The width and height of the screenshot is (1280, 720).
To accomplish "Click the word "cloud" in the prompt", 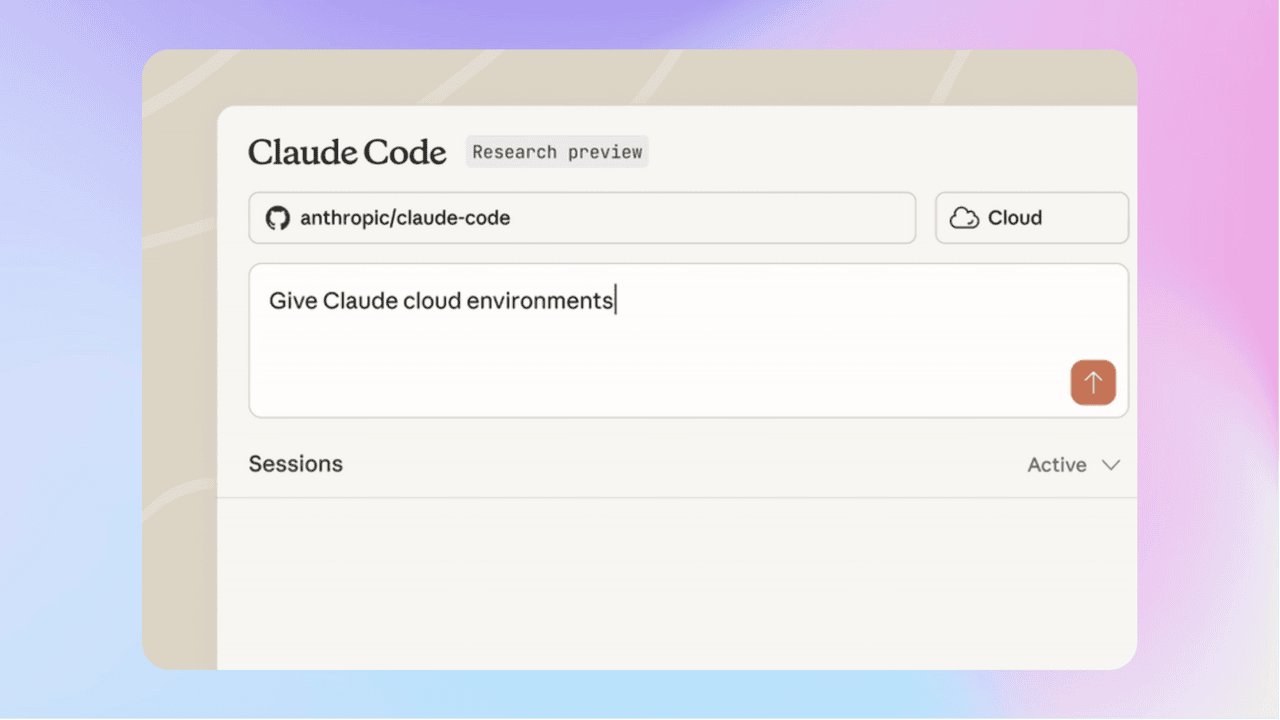I will tap(431, 300).
